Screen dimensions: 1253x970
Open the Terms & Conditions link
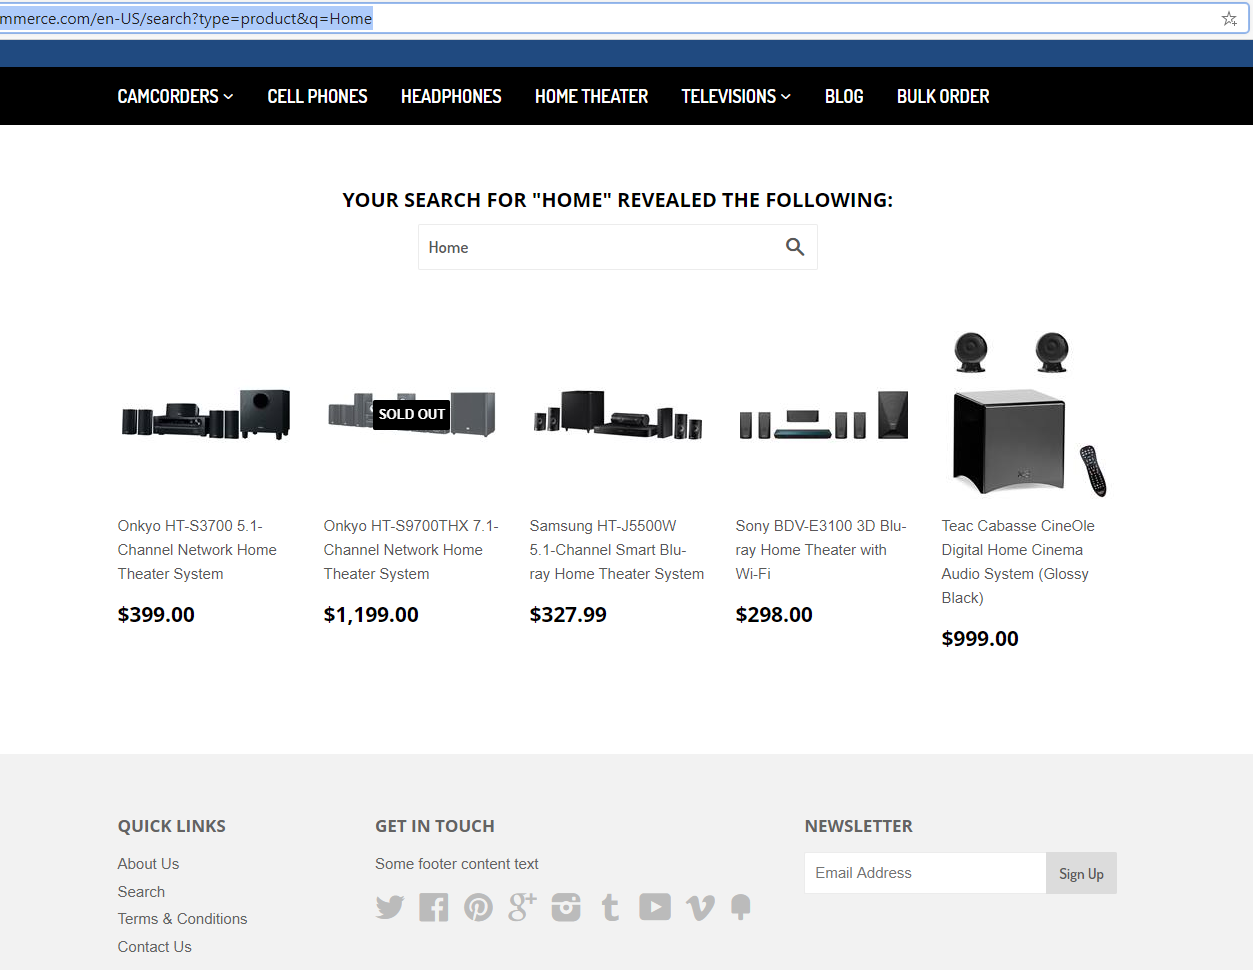point(182,919)
